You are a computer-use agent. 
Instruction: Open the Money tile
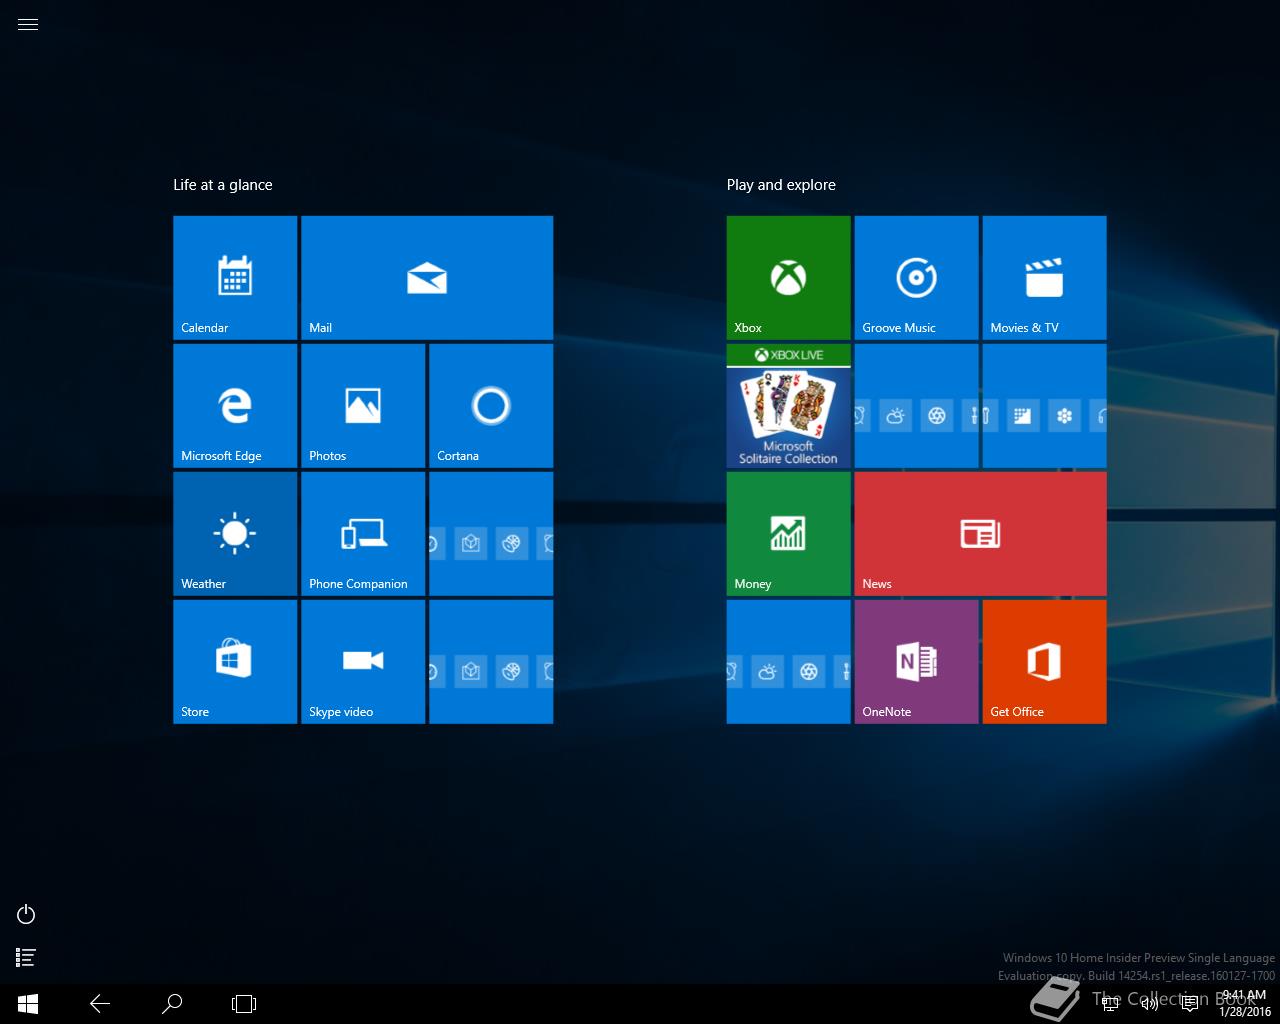pos(789,534)
